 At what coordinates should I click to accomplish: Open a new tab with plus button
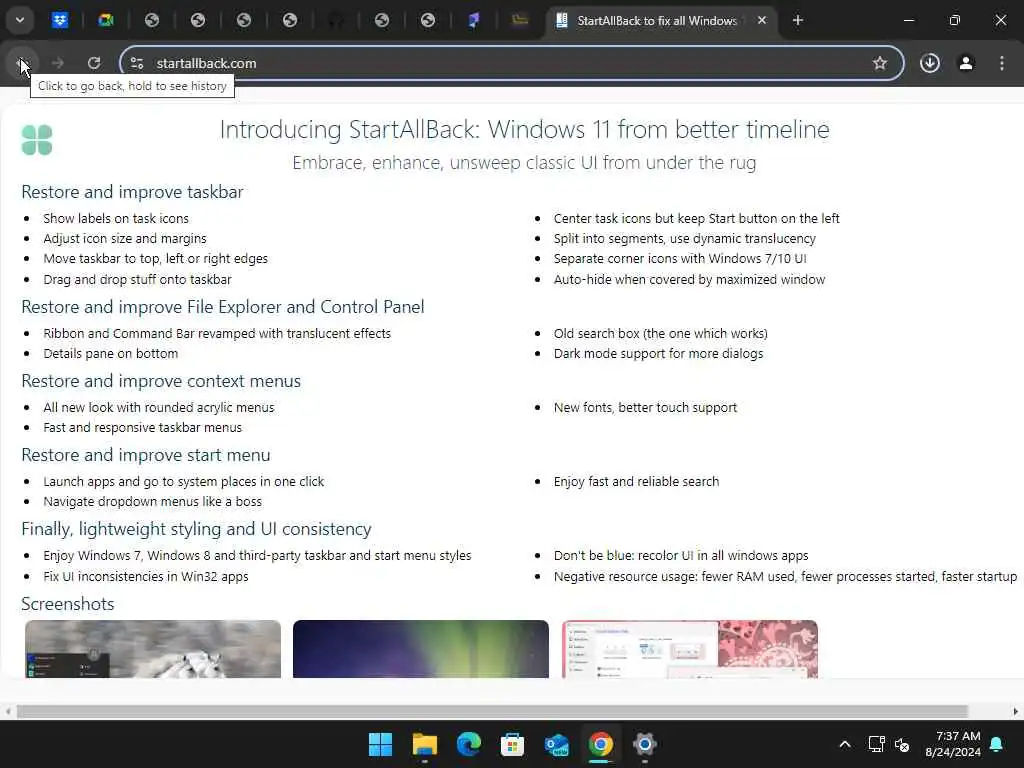click(x=797, y=20)
